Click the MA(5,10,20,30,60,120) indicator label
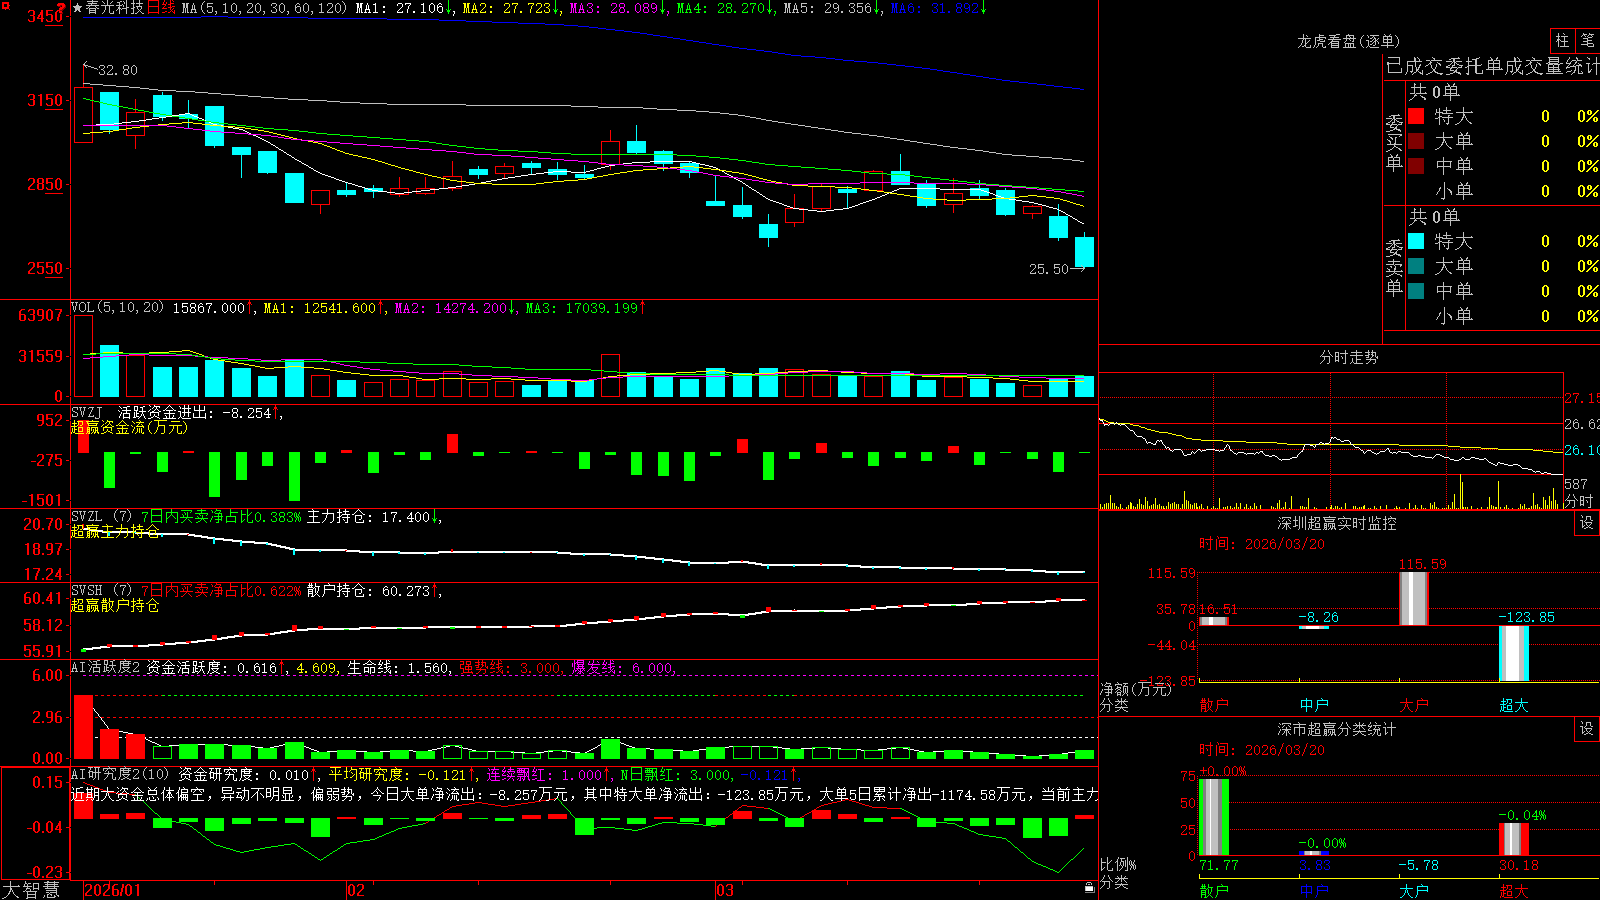Viewport: 1600px width, 900px height. click(264, 8)
